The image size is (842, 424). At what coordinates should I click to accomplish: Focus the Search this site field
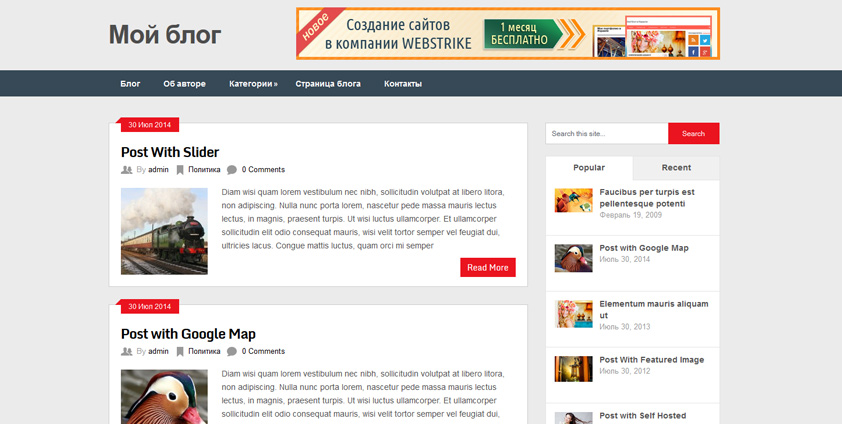pos(607,134)
